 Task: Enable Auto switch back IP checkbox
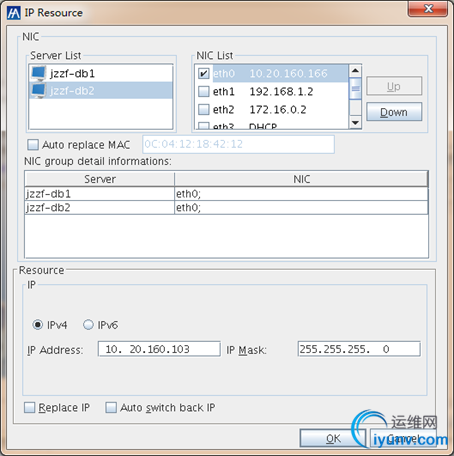(111, 407)
